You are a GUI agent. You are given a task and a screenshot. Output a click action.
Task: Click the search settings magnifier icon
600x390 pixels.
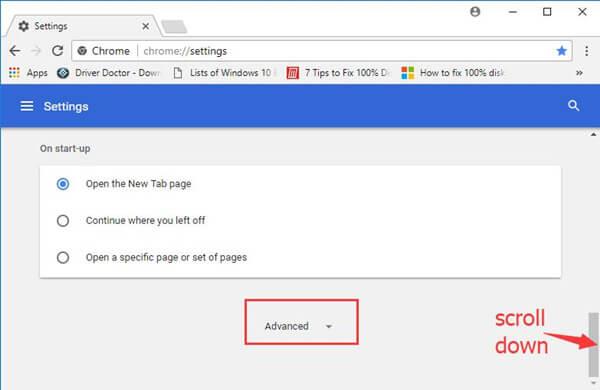pyautogui.click(x=573, y=106)
